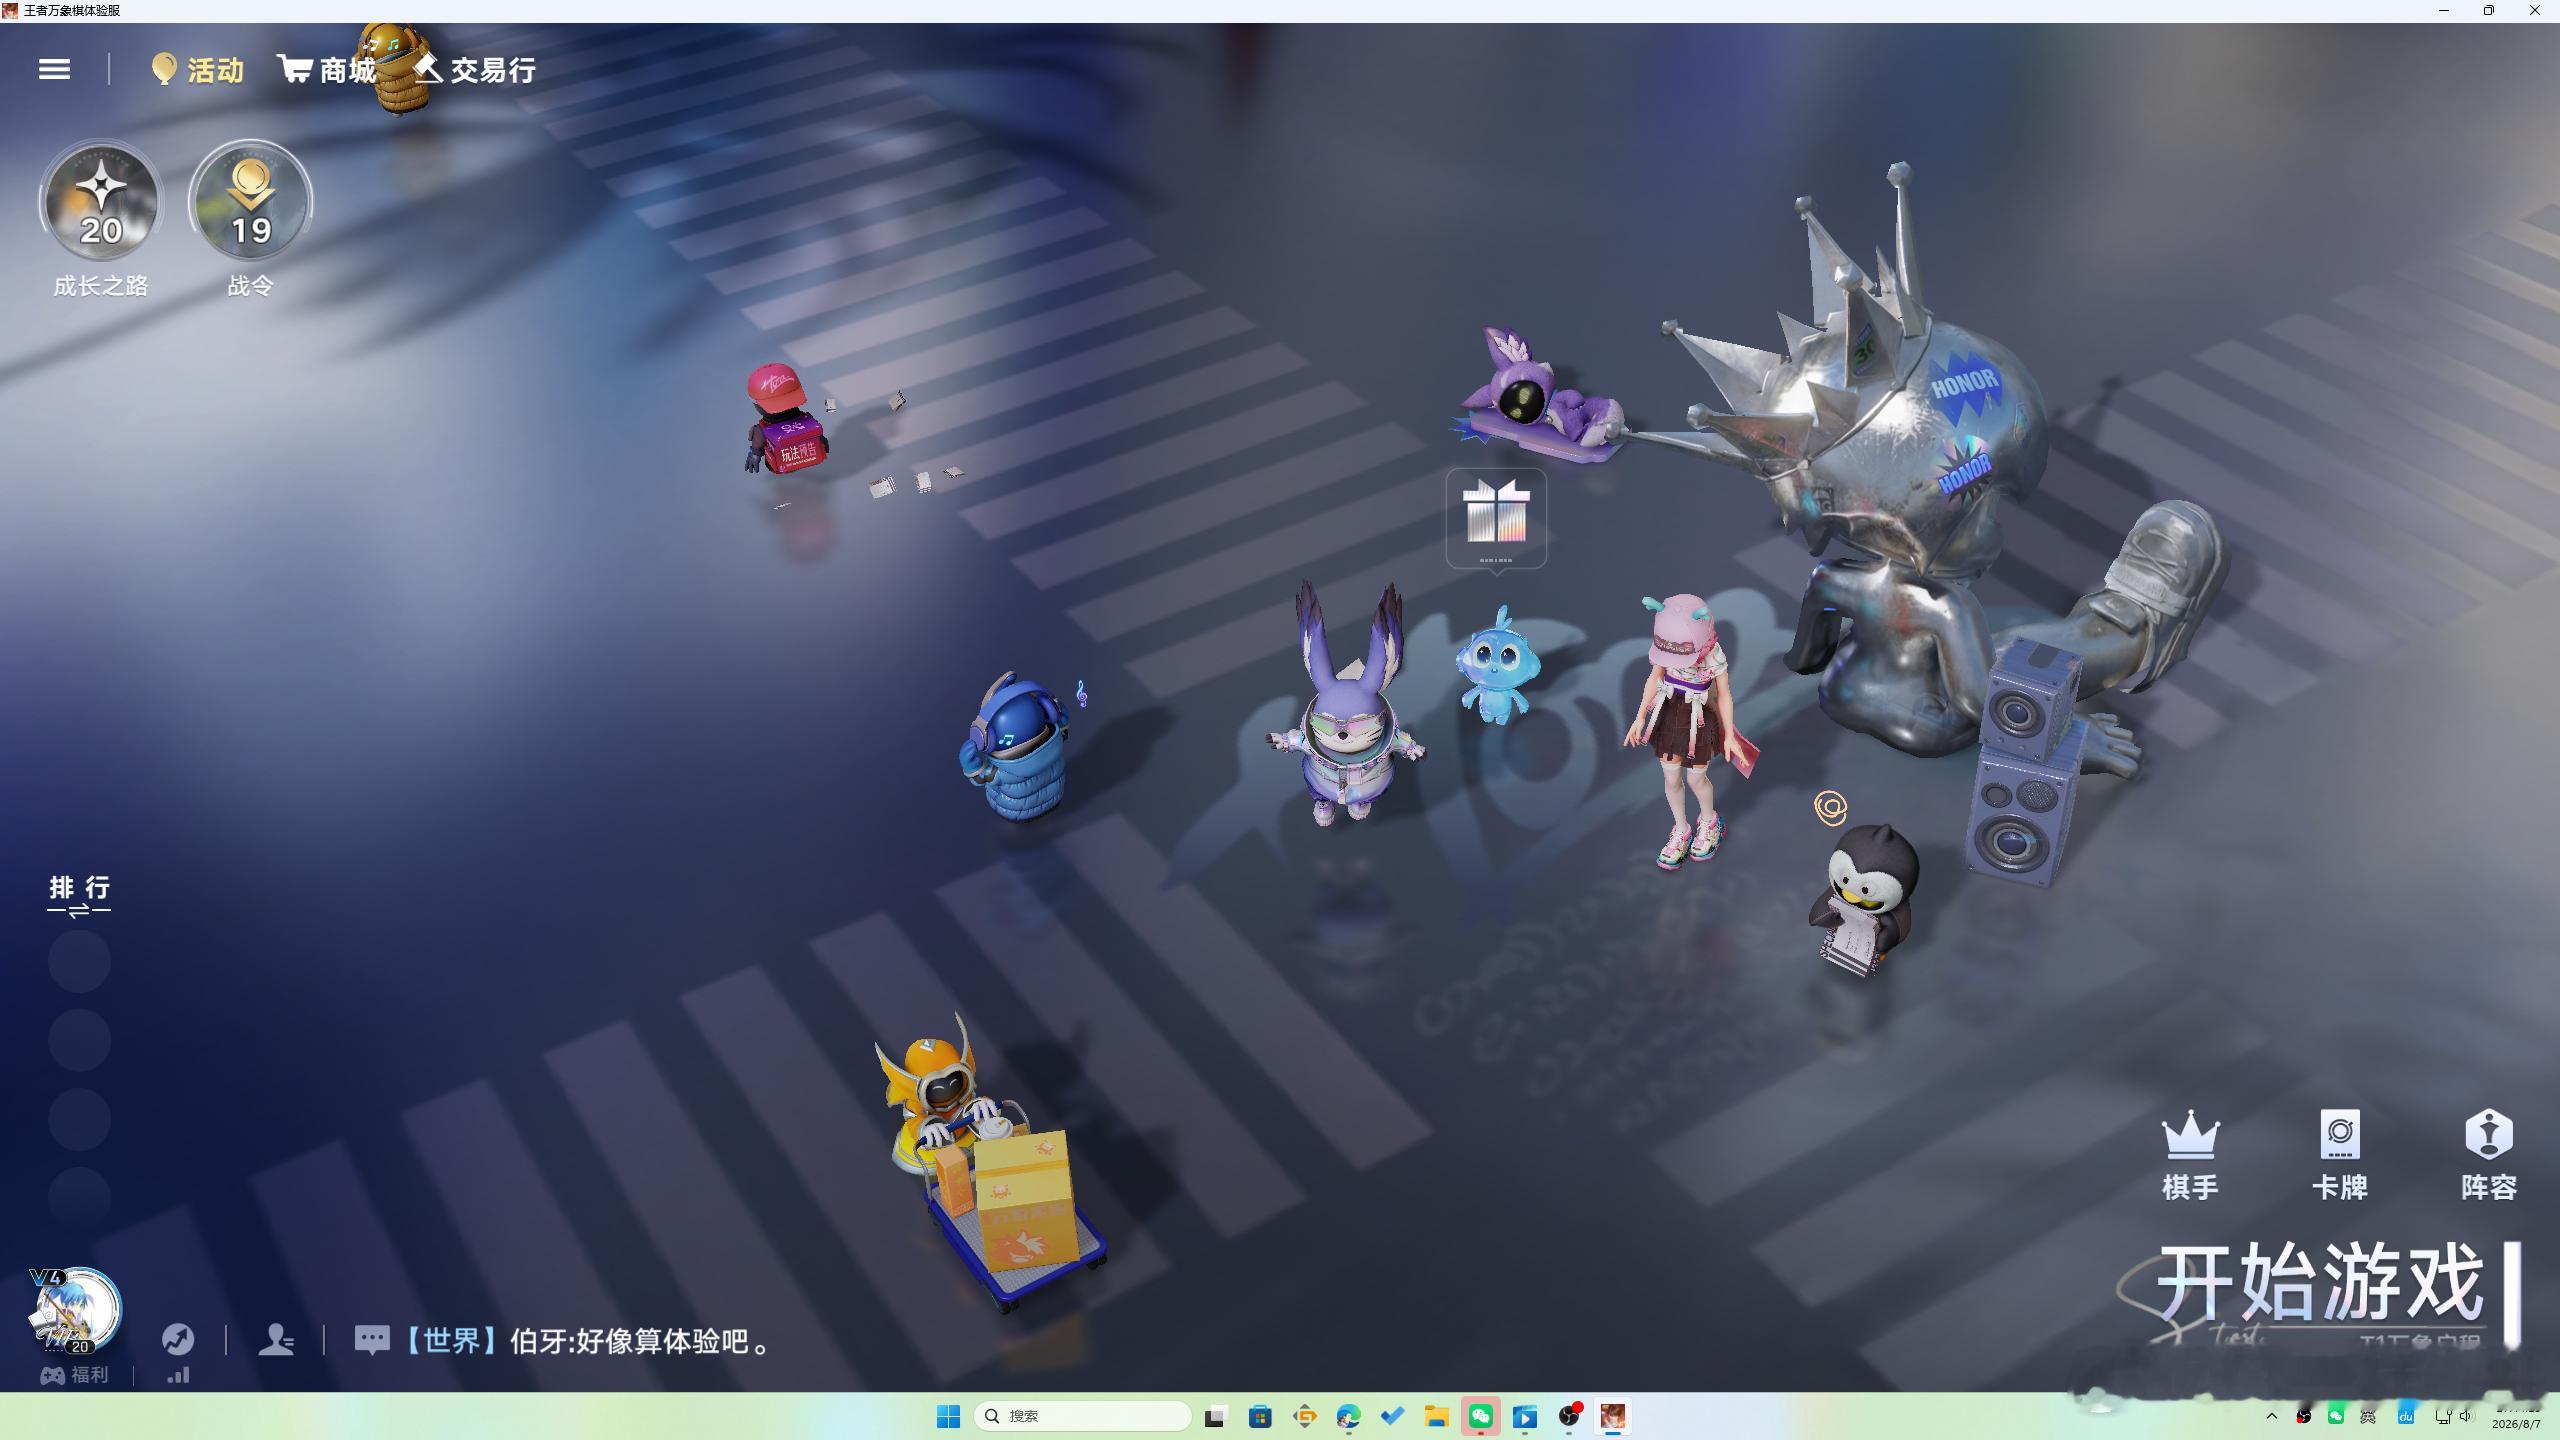The width and height of the screenshot is (2560, 1440).
Task: Click the penguin reading newspaper
Action: [x=1865, y=900]
